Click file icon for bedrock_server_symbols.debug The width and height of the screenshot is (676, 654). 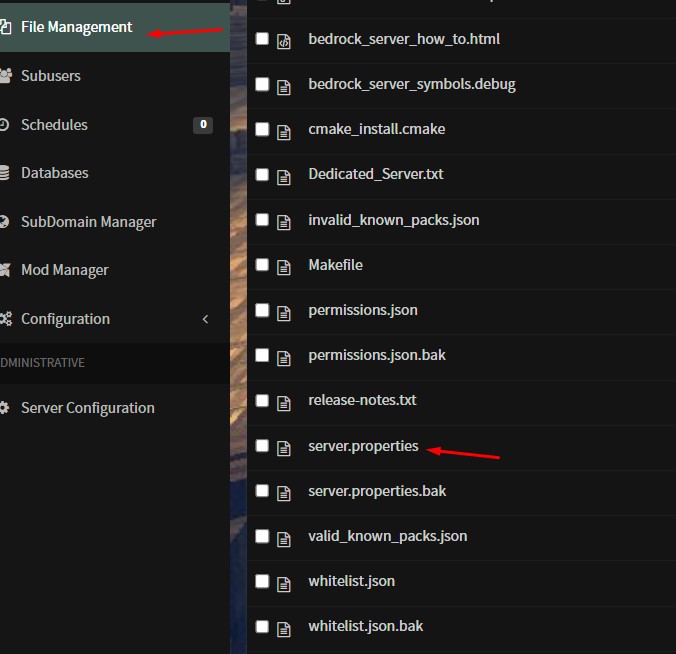tap(283, 87)
